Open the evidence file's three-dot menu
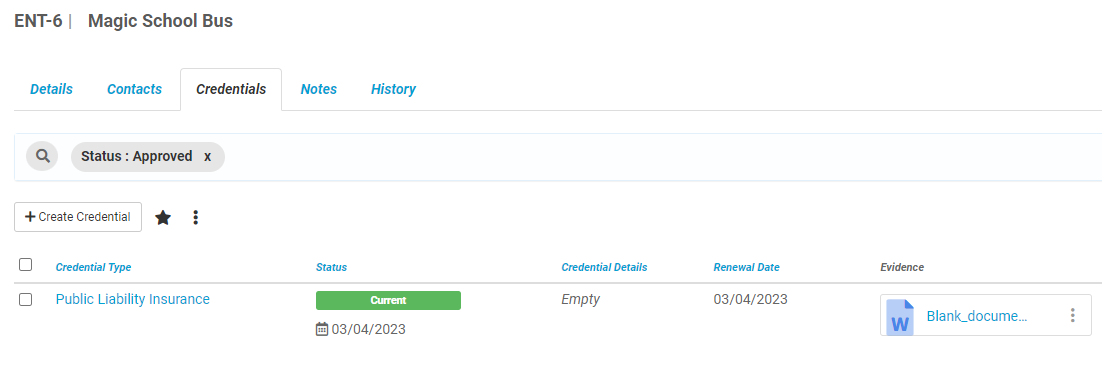The image size is (1102, 365). [x=1072, y=315]
